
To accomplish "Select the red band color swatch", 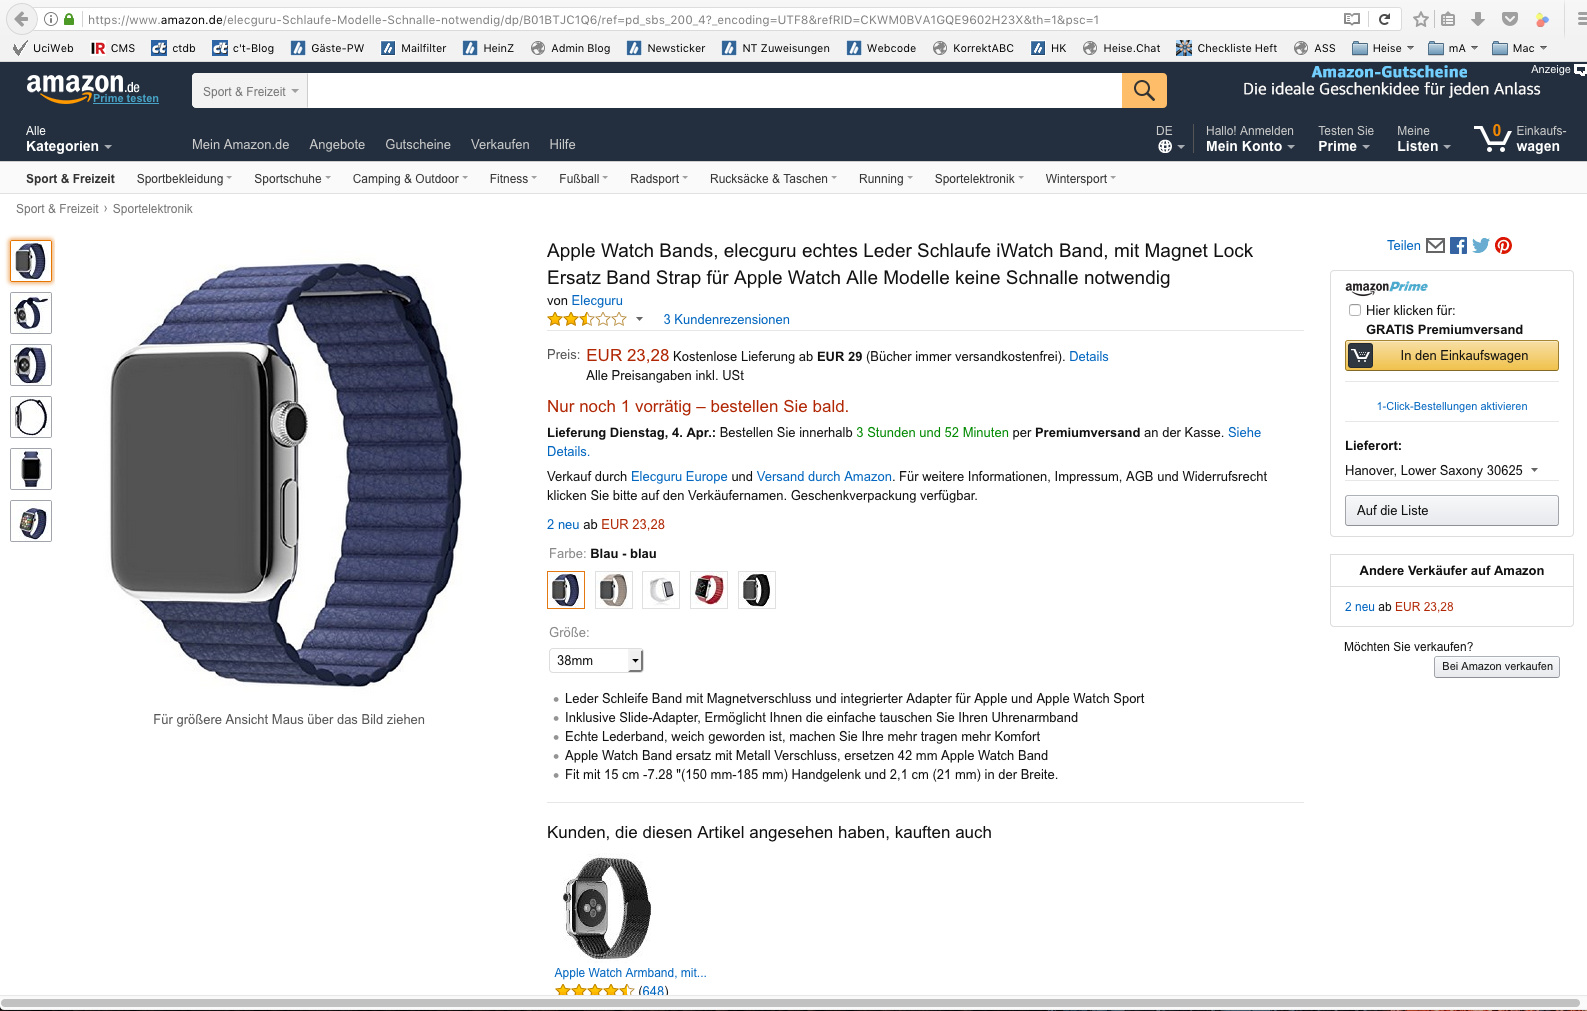I will [709, 590].
